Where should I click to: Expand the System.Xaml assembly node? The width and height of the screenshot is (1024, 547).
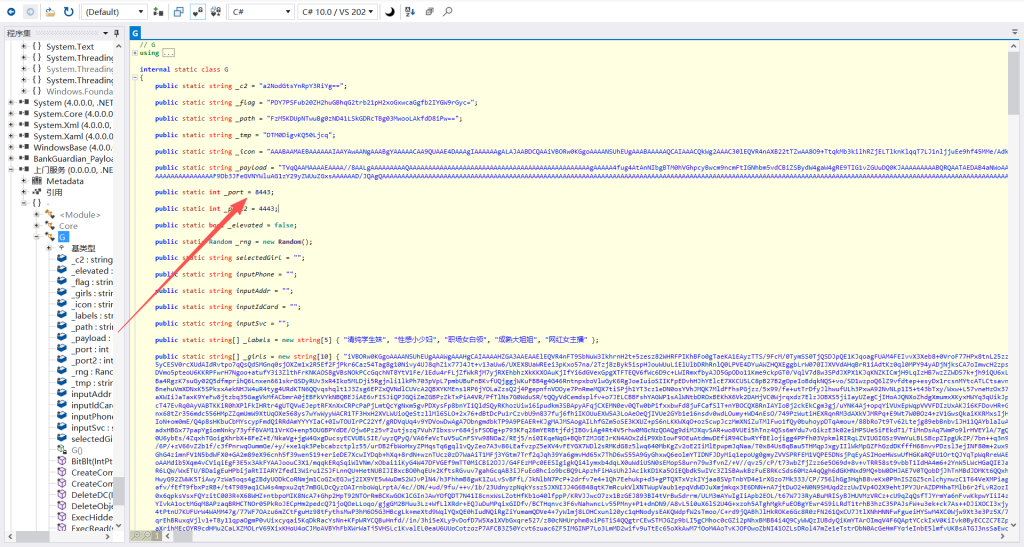coord(11,136)
